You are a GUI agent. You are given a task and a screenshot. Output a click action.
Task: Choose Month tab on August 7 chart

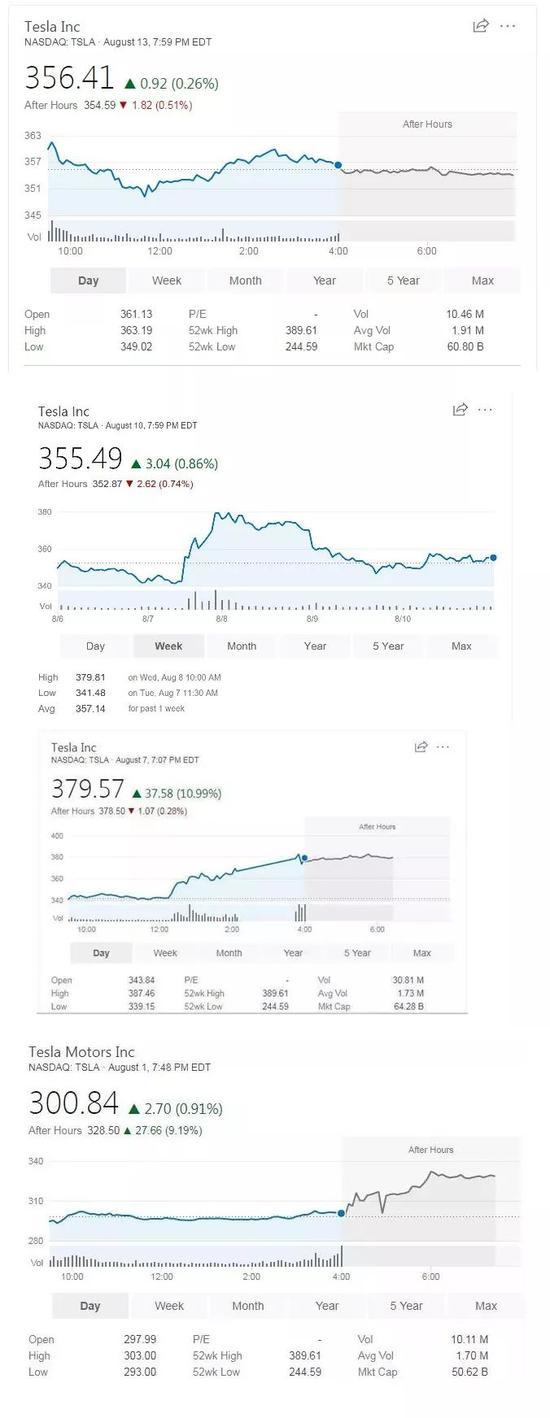(229, 953)
